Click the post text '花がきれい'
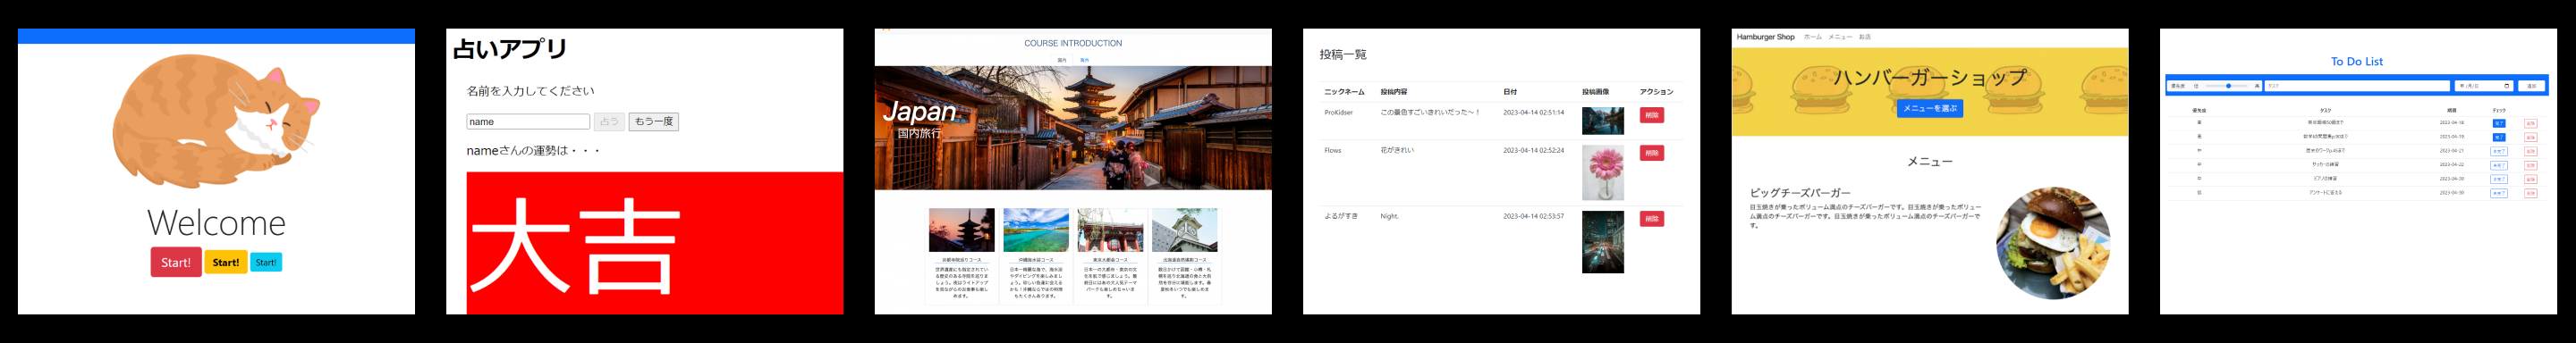Screen dimensions: 2576x343 [x=1397, y=151]
